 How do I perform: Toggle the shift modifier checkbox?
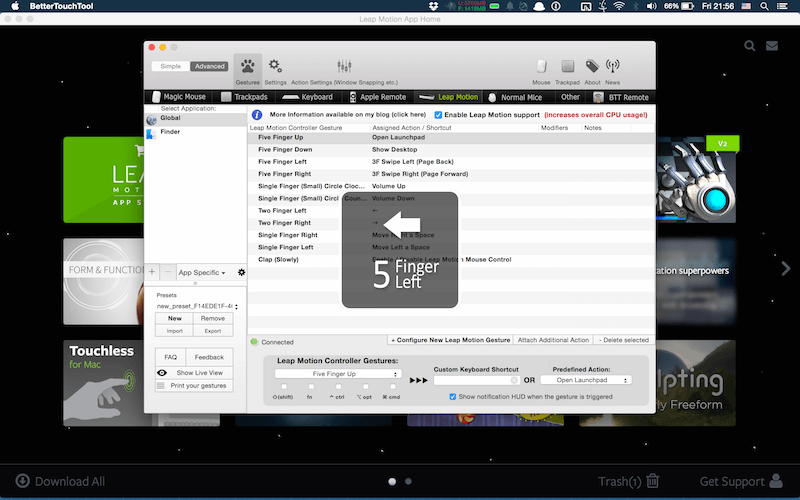pyautogui.click(x=284, y=387)
